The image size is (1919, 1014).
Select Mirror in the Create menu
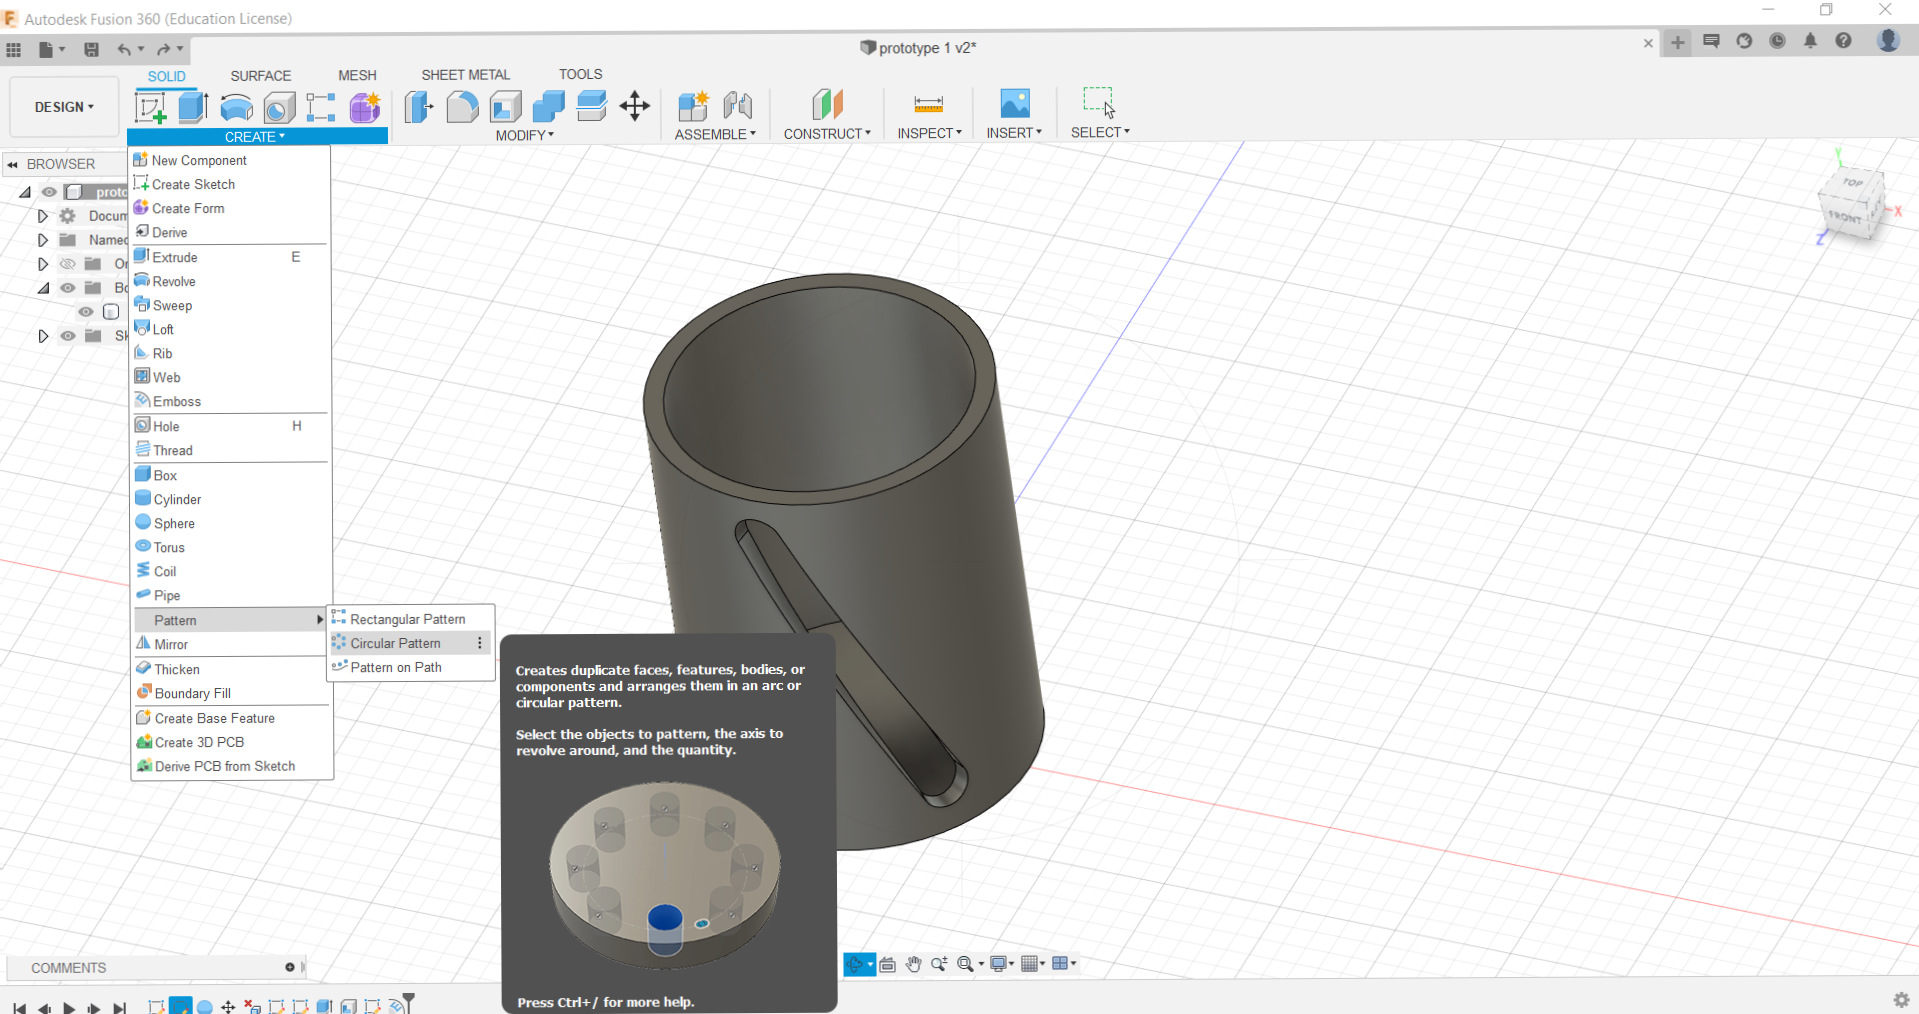coord(231,644)
